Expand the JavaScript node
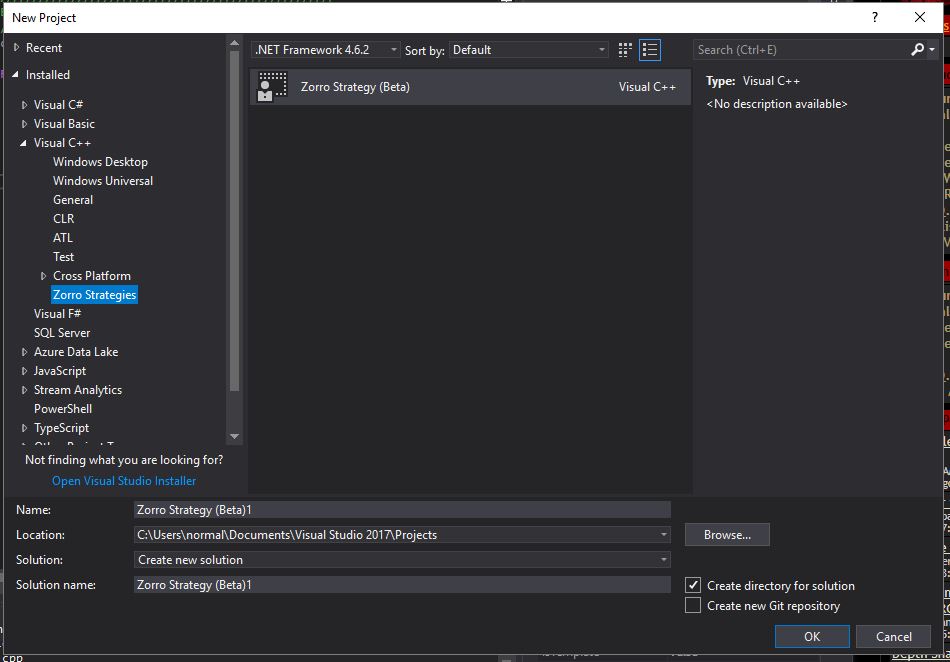950x662 pixels. tap(24, 371)
